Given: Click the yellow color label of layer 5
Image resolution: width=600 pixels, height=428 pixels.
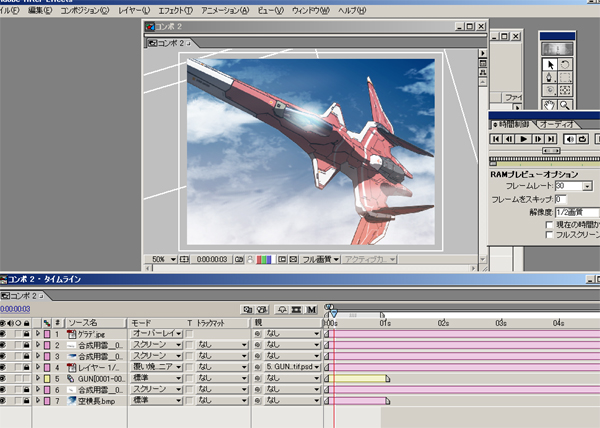Looking at the screenshot, I should [x=47, y=379].
